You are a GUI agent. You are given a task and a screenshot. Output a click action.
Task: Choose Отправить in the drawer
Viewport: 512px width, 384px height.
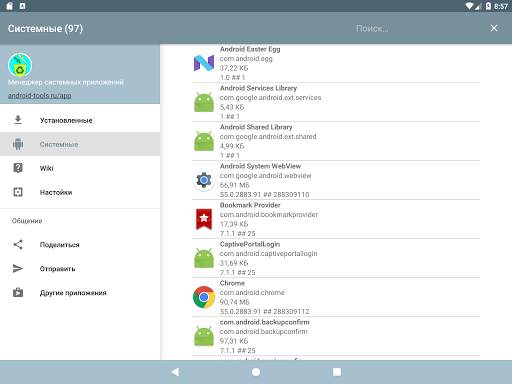(80, 269)
